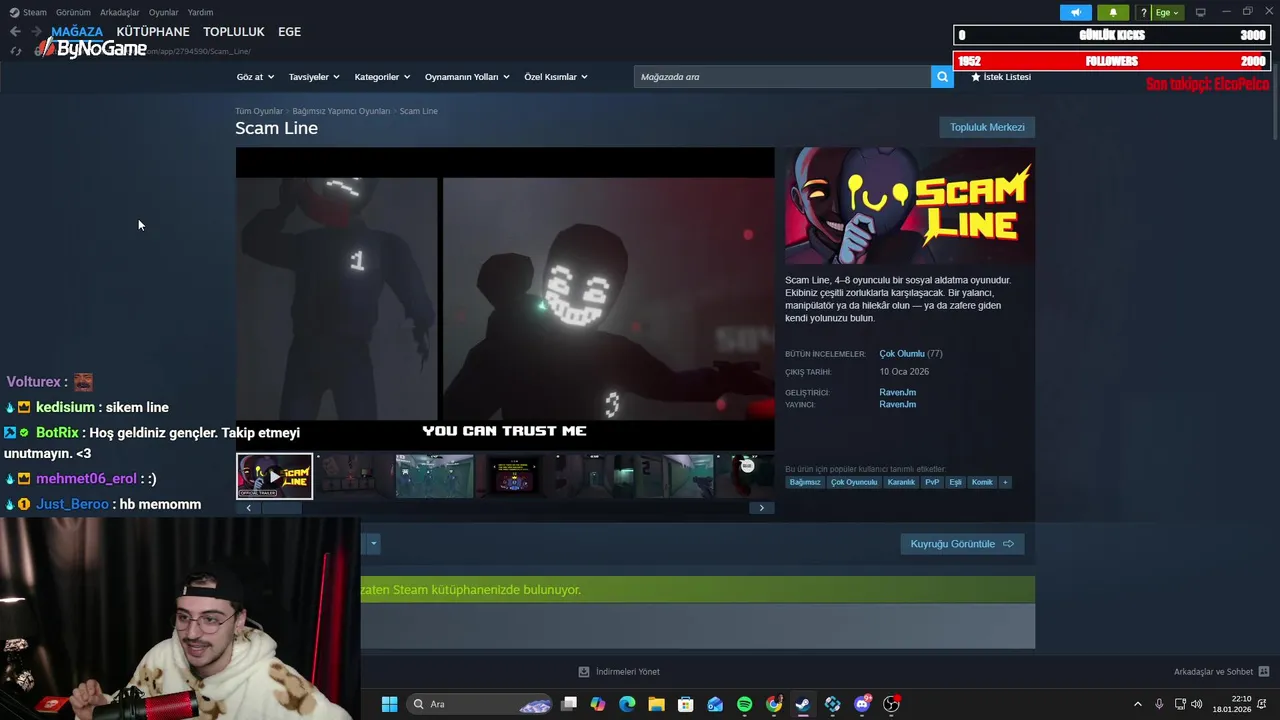Screen dimensions: 1280x720
Task: Expand the Tavsiyeler dropdown
Action: tap(314, 77)
